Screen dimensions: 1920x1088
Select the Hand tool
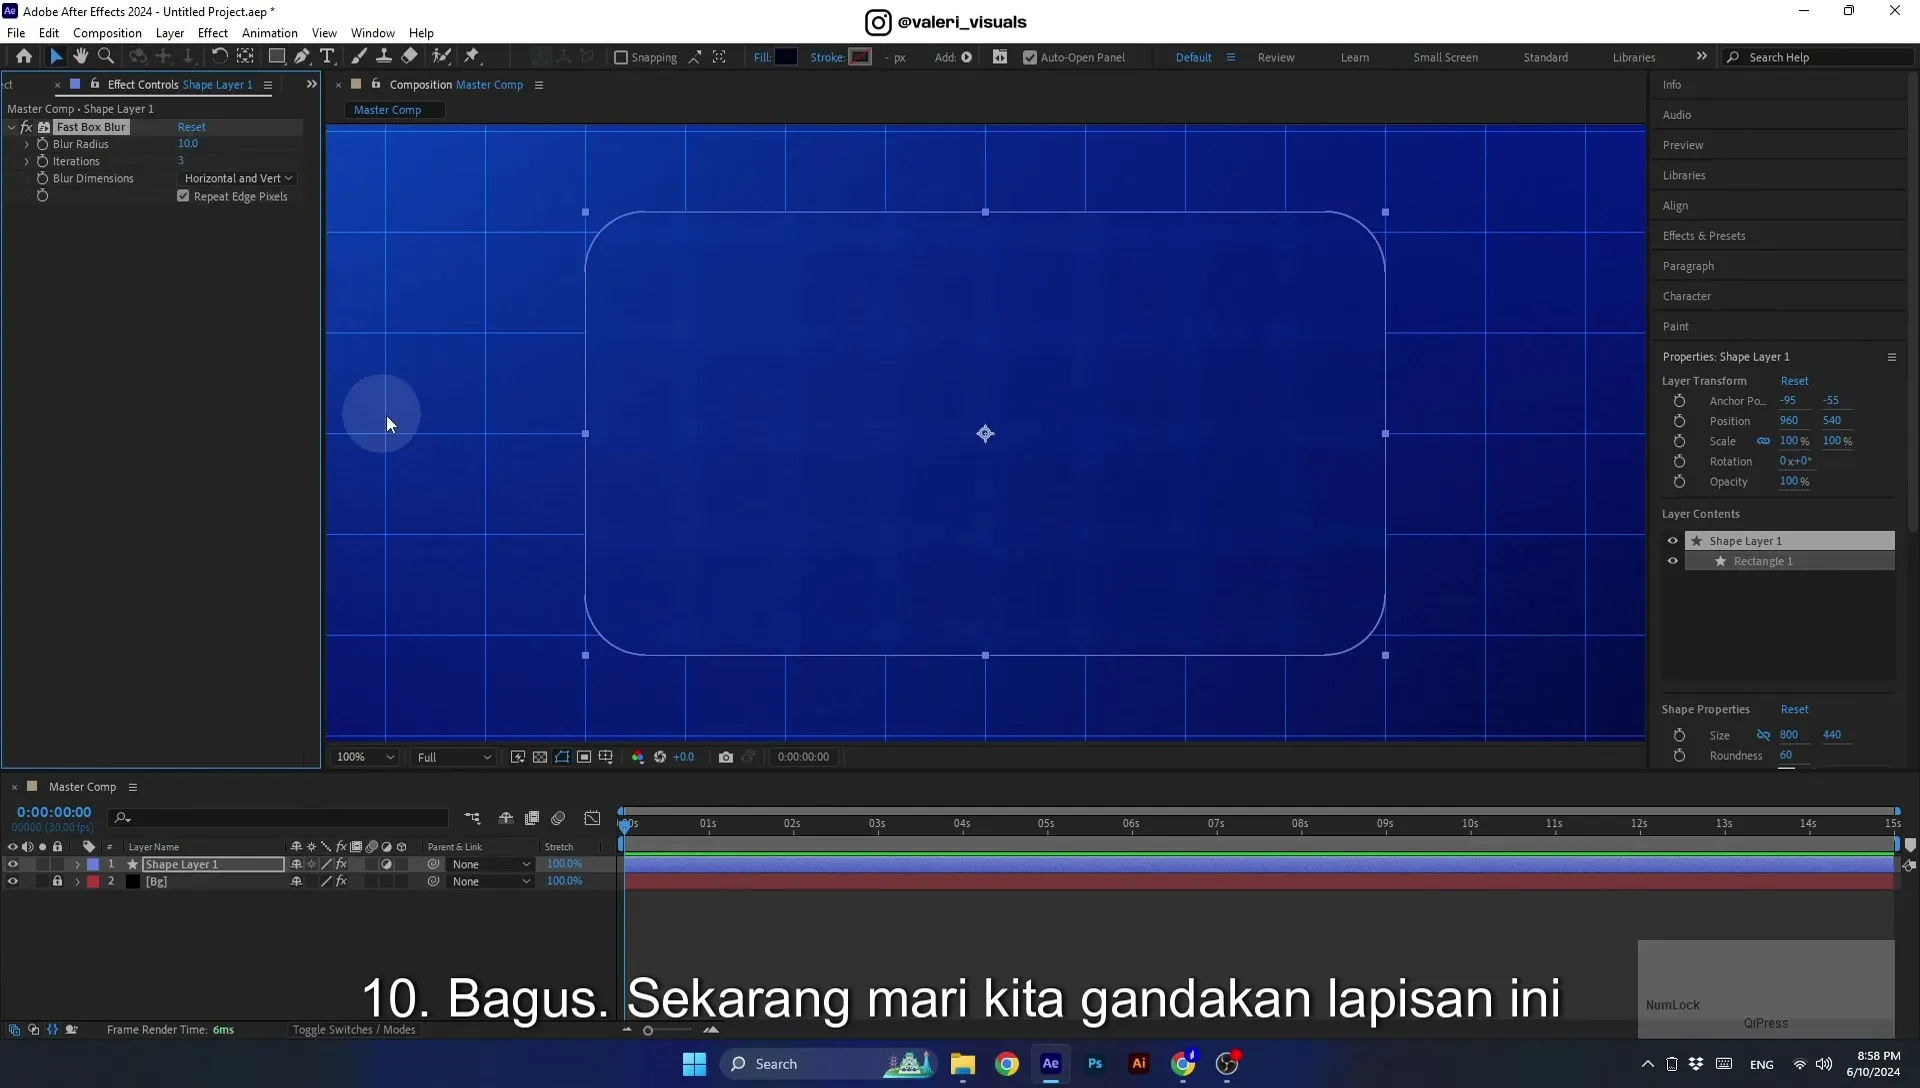click(x=81, y=57)
